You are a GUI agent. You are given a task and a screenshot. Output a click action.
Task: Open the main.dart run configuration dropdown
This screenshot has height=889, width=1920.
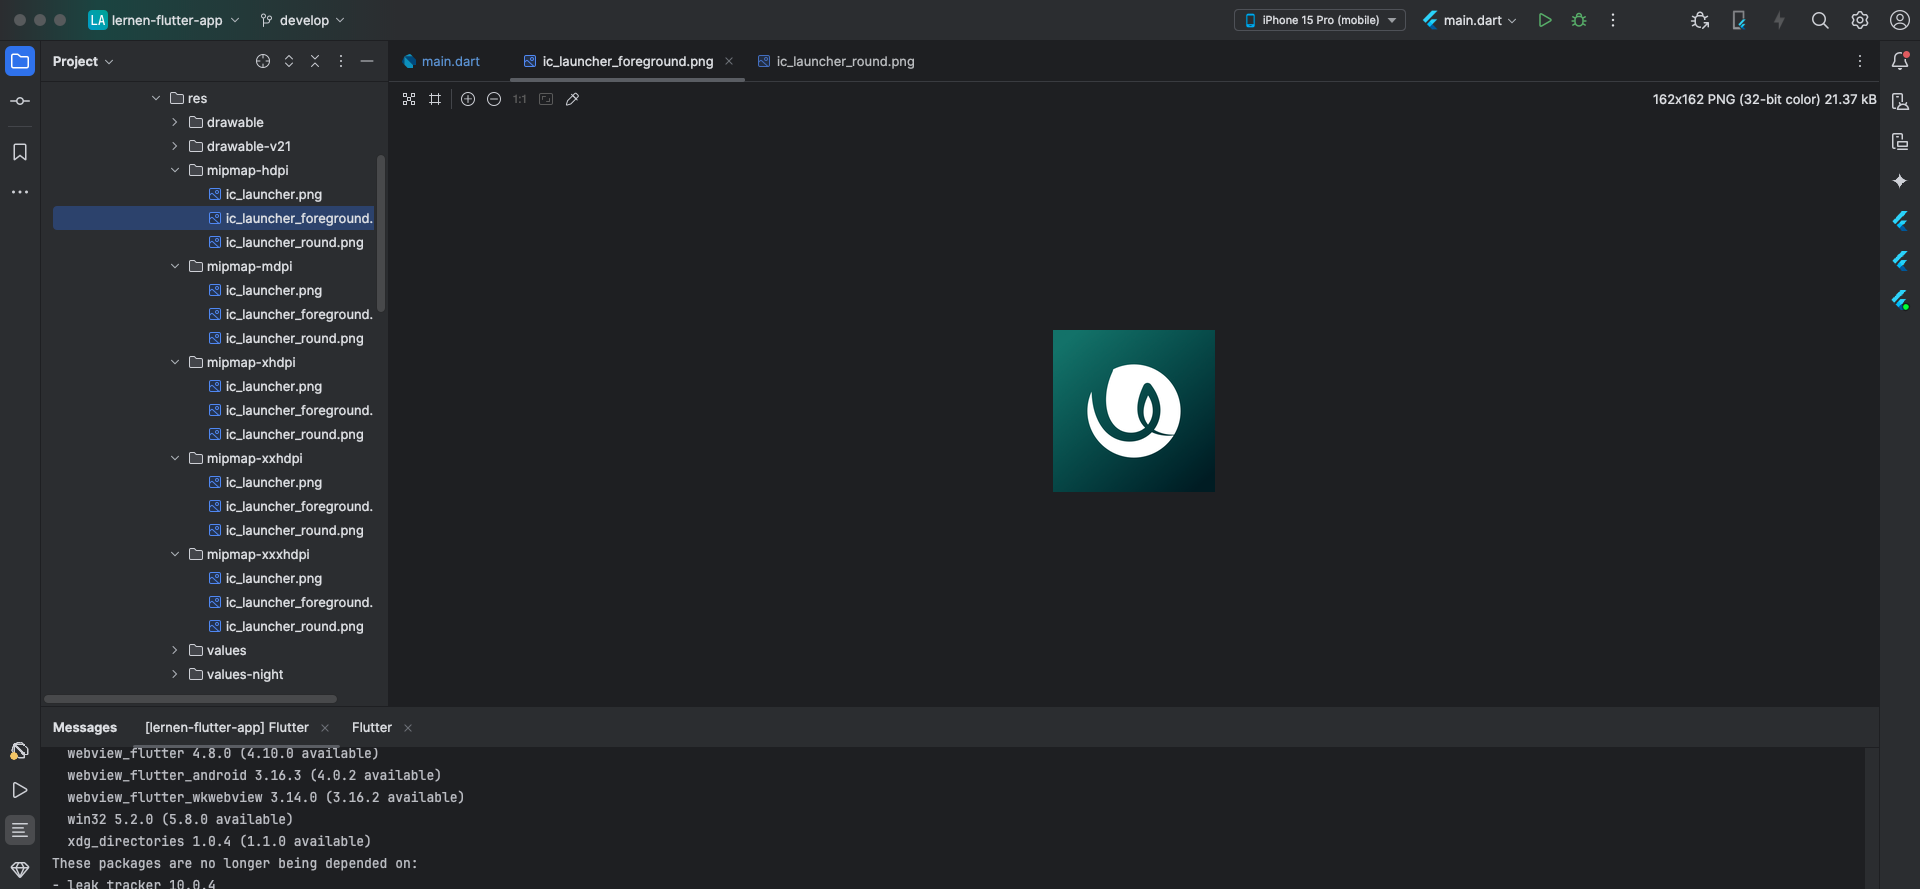(x=1470, y=20)
